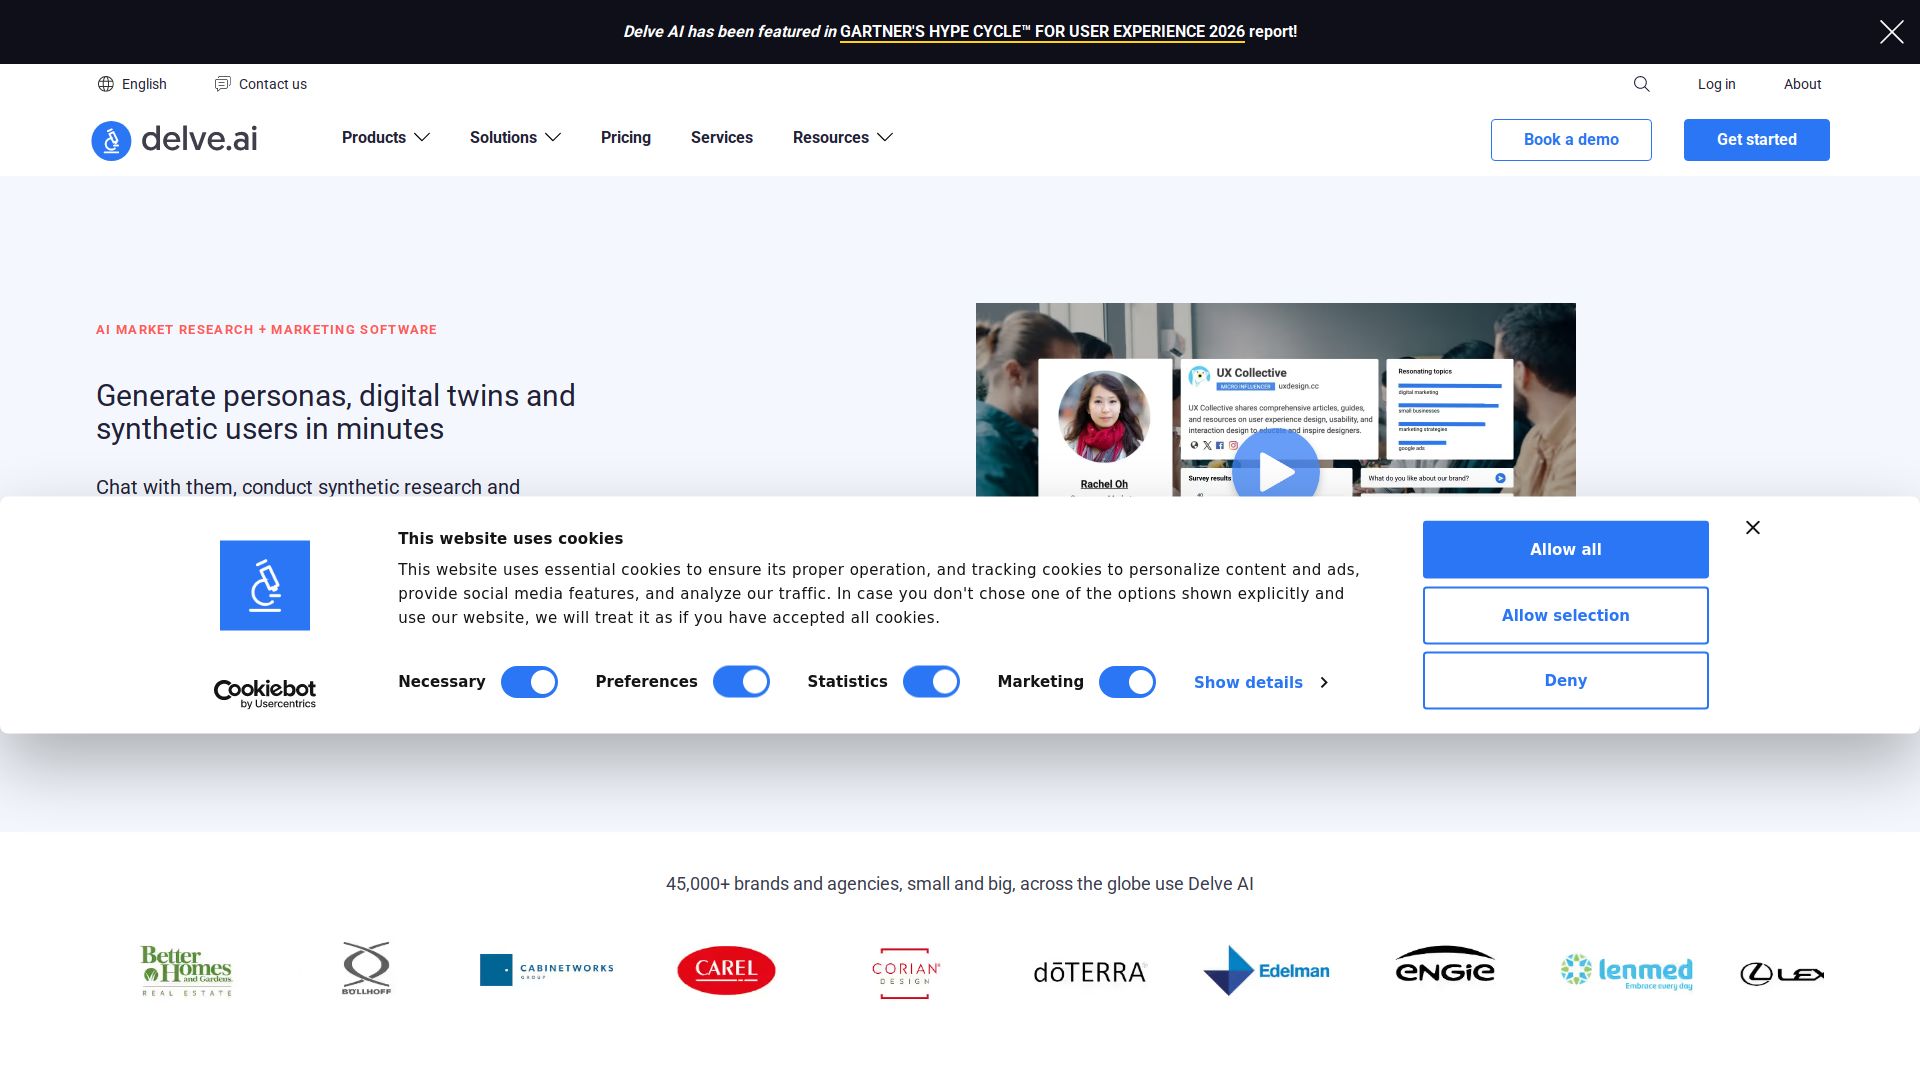The width and height of the screenshot is (1920, 1080).
Task: Toggle the Preferences cookie switch
Action: [x=741, y=682]
